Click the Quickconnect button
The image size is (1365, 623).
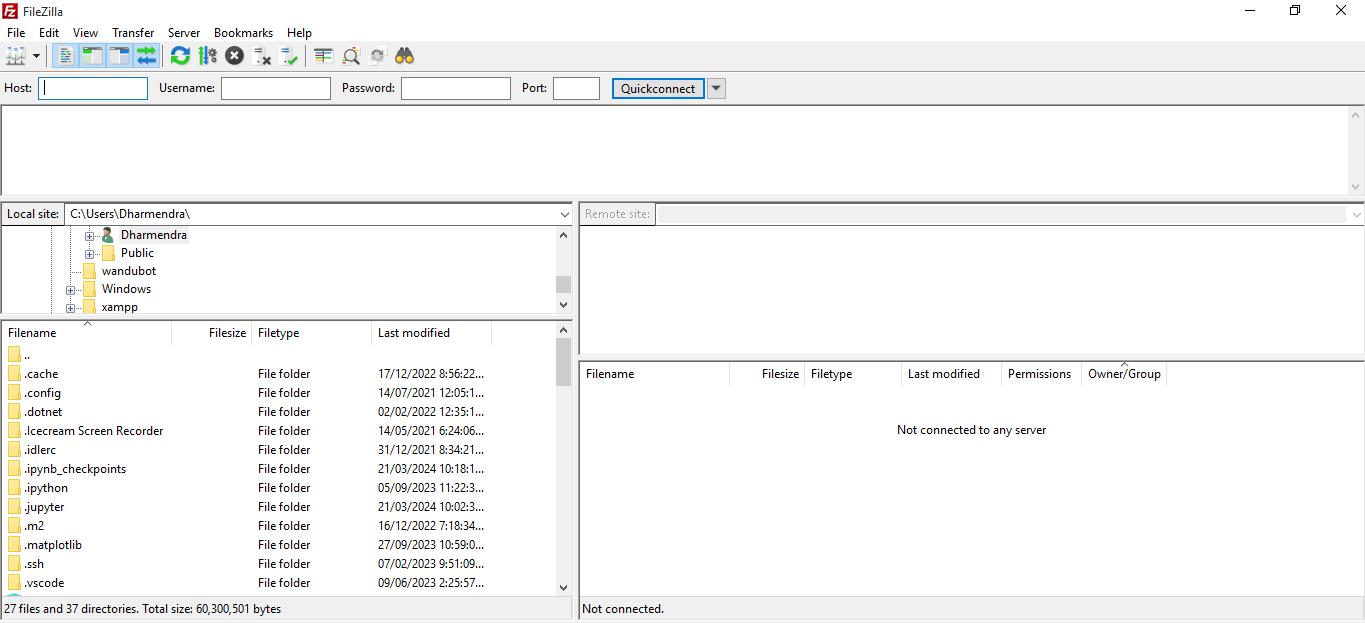tap(658, 88)
